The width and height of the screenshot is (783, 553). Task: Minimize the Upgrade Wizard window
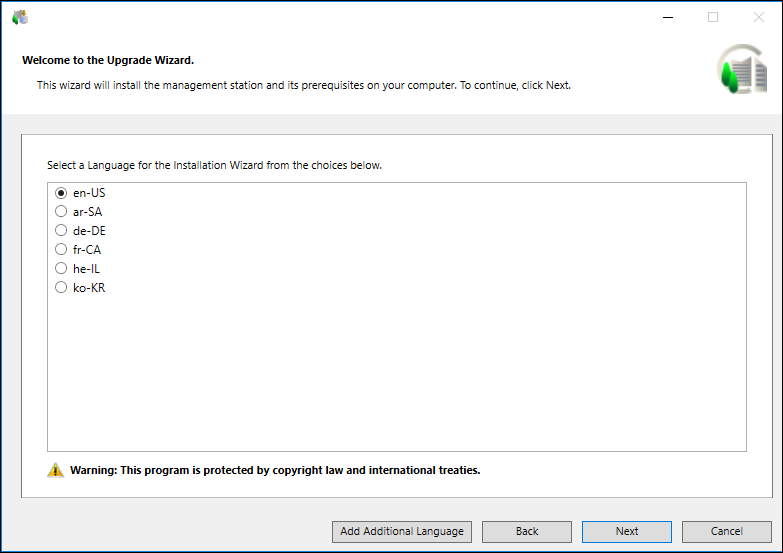click(x=667, y=17)
